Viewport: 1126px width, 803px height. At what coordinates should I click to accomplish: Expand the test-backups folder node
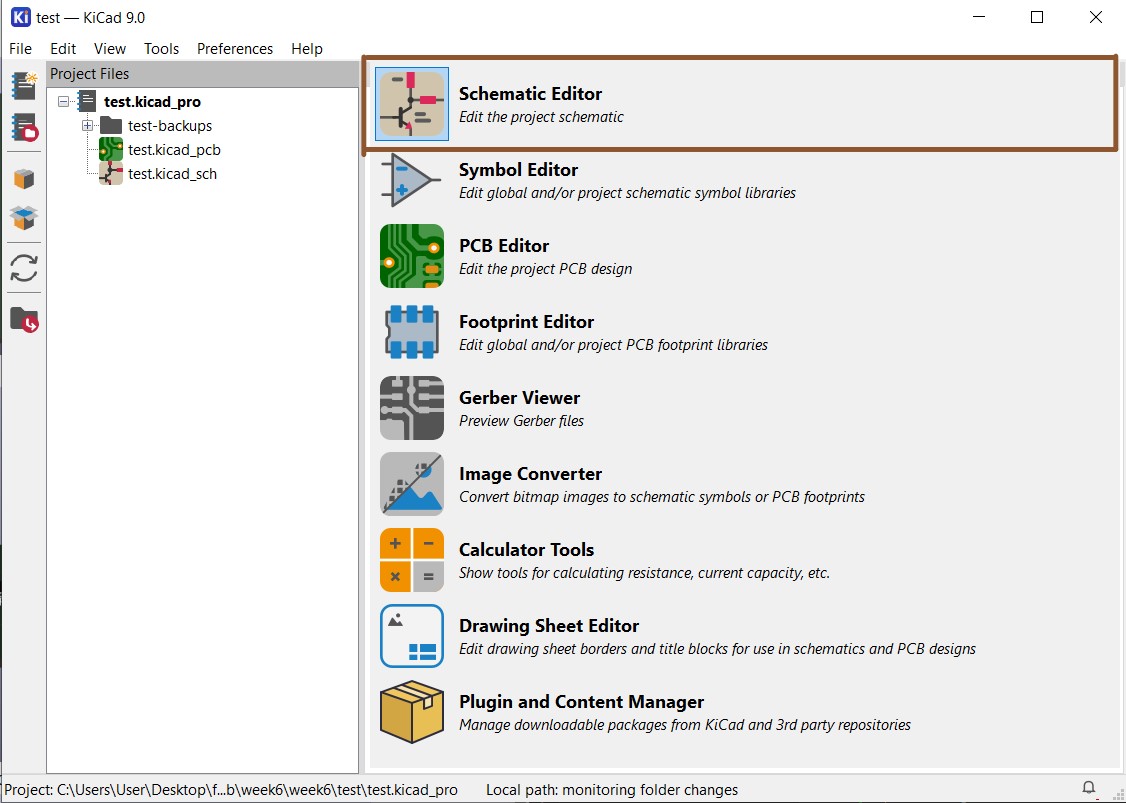[88, 126]
